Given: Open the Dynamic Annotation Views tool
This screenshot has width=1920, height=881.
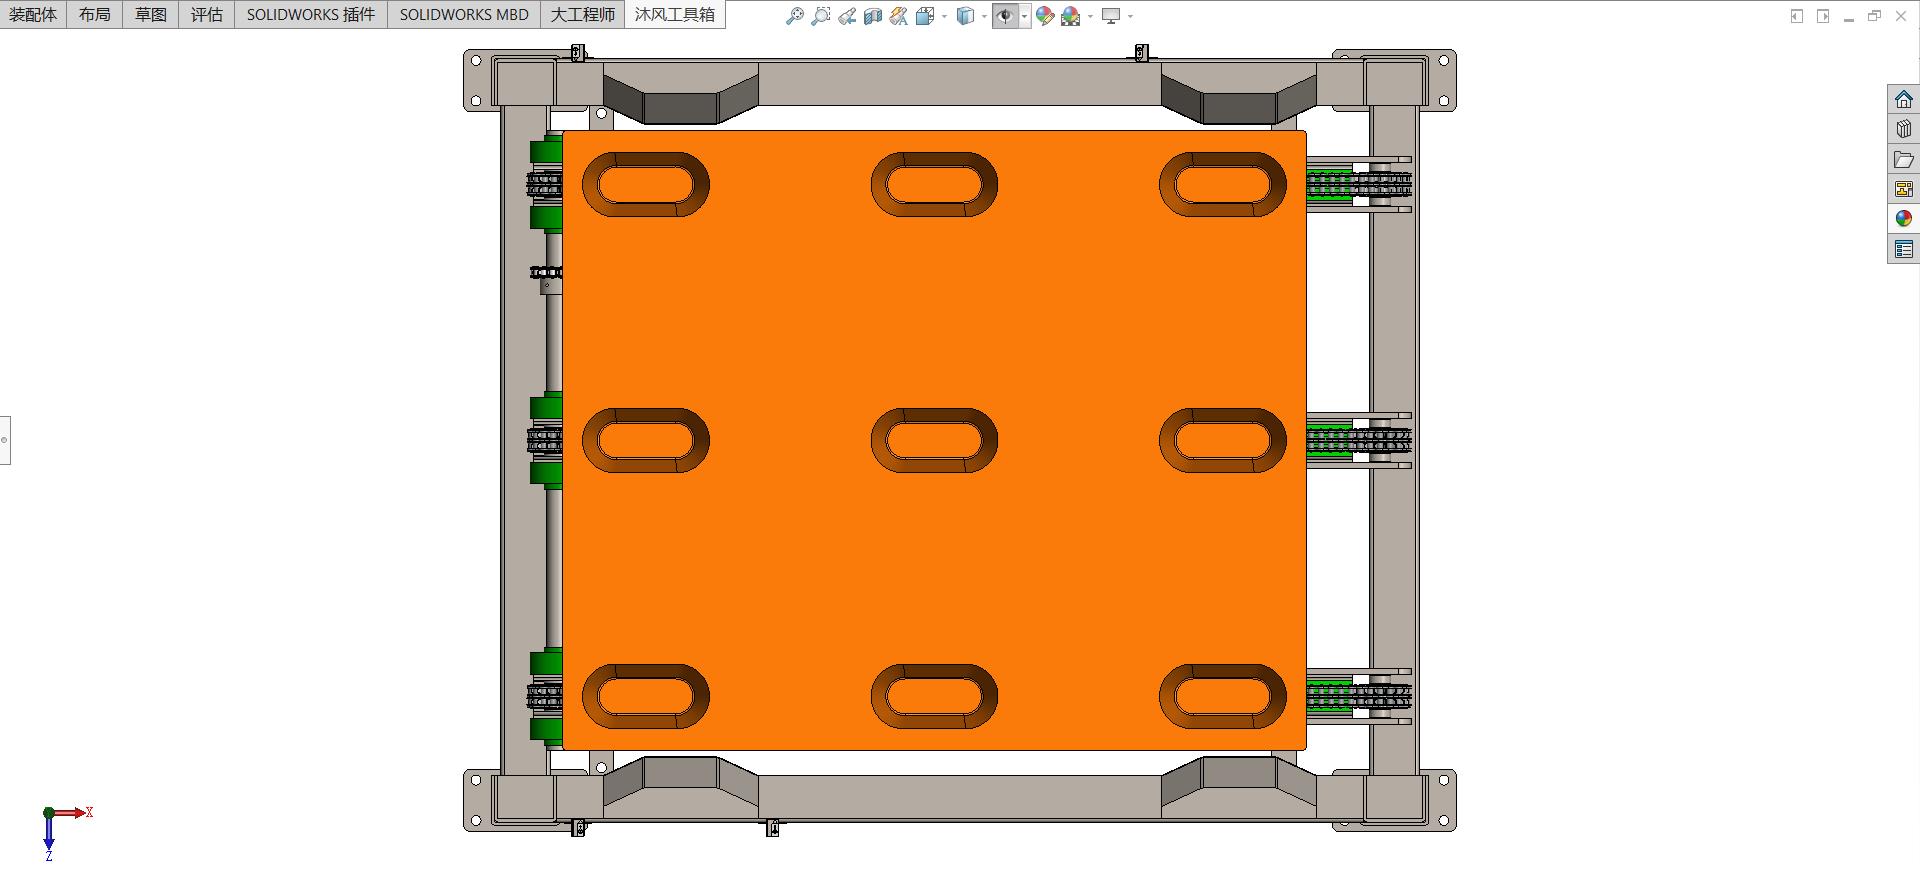Looking at the screenshot, I should 899,16.
